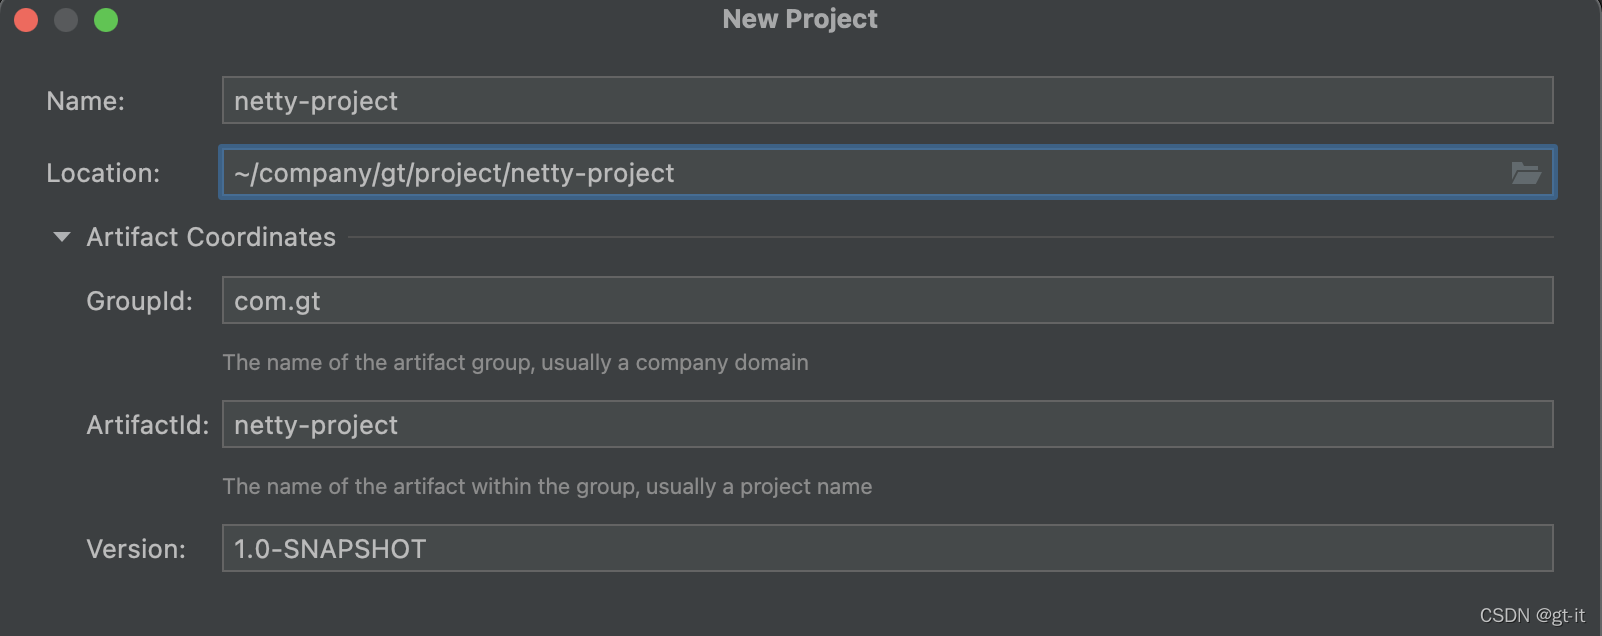Click the gray minimize window button
1602x636 pixels.
pyautogui.click(x=66, y=20)
